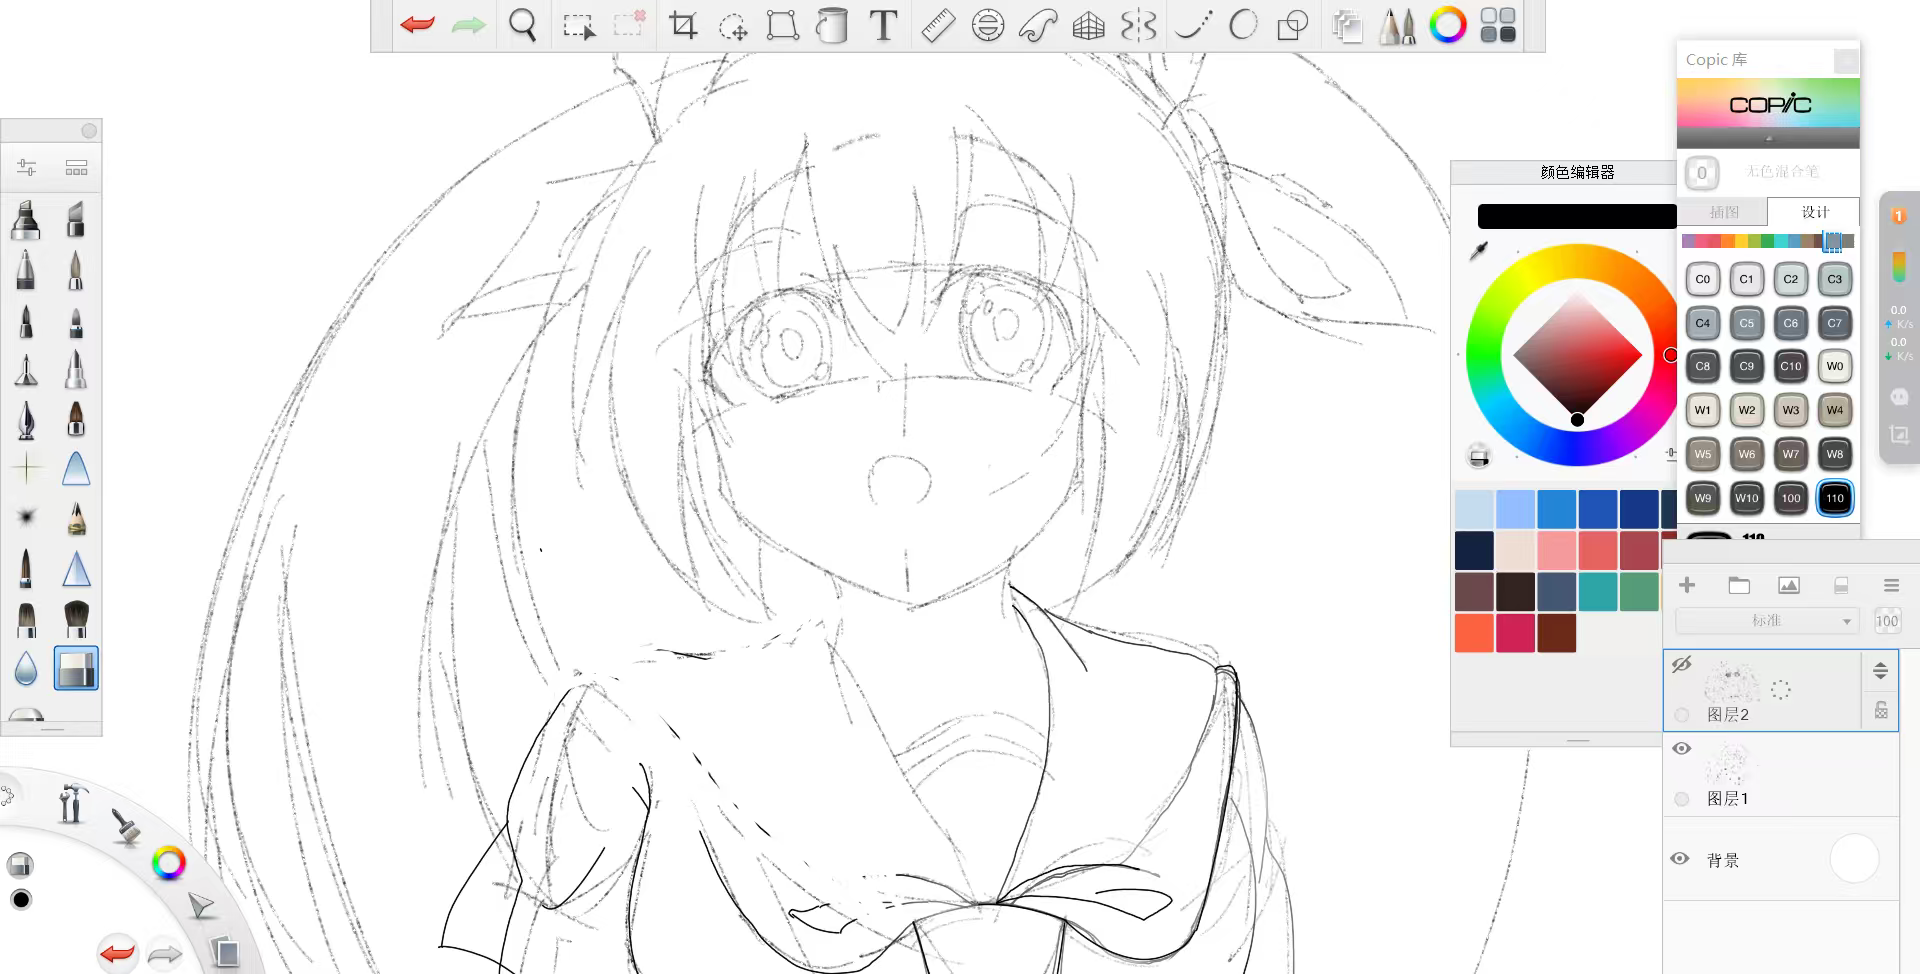Screen dimensions: 1920x974
Task: Select the Zoom magnifier tool
Action: tap(522, 25)
